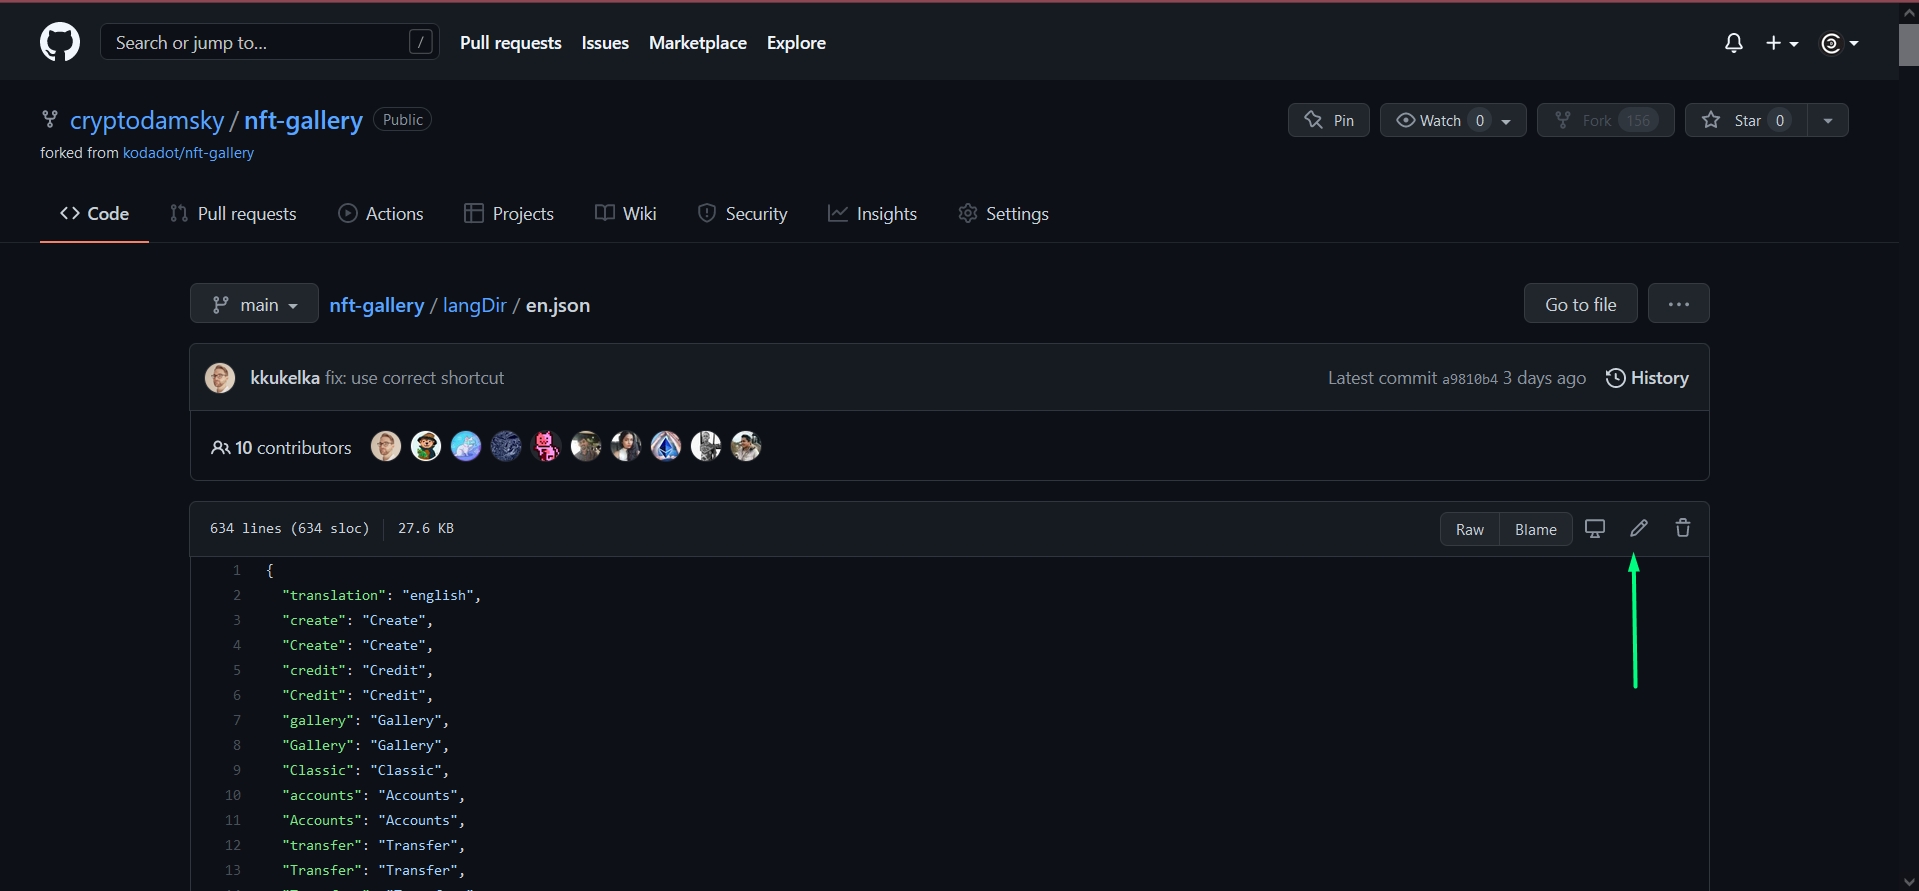Open commit History for en.json
This screenshot has height=891, width=1919.
pos(1646,378)
